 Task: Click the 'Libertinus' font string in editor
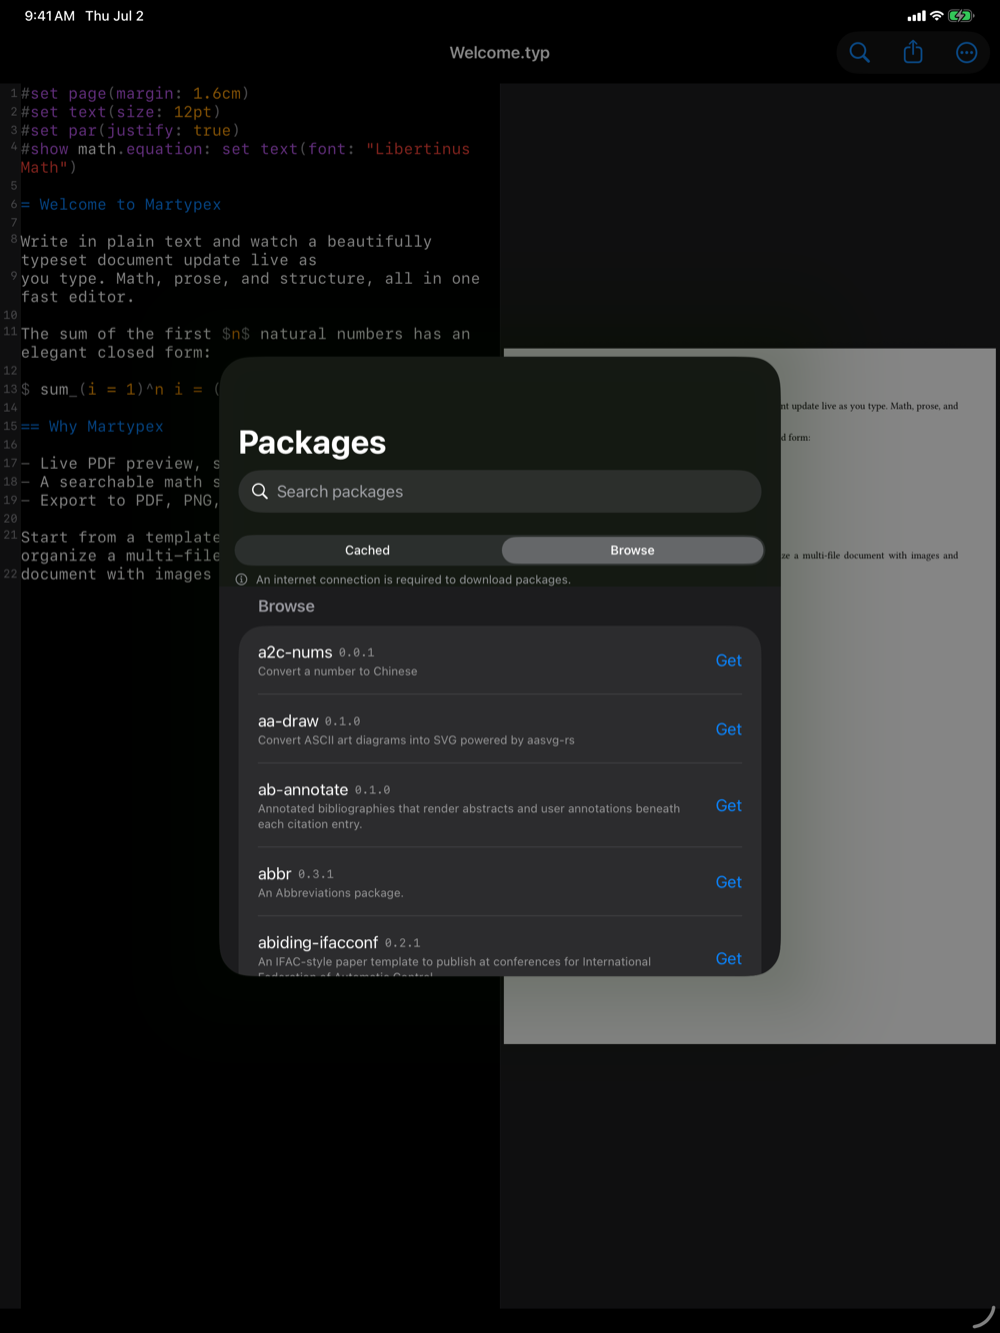[418, 149]
